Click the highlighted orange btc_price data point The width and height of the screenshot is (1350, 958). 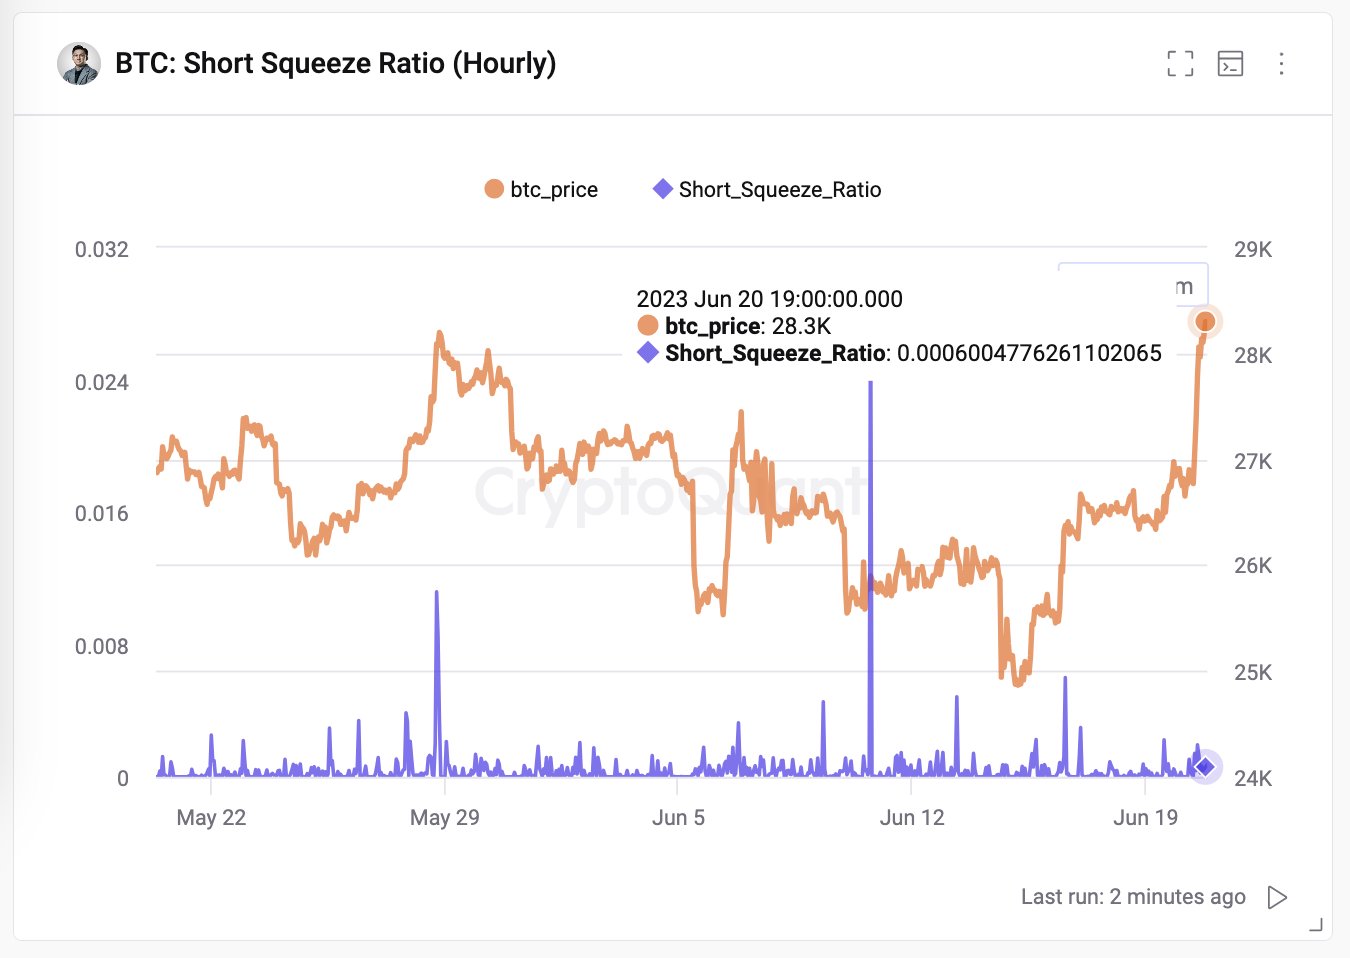pyautogui.click(x=1205, y=321)
